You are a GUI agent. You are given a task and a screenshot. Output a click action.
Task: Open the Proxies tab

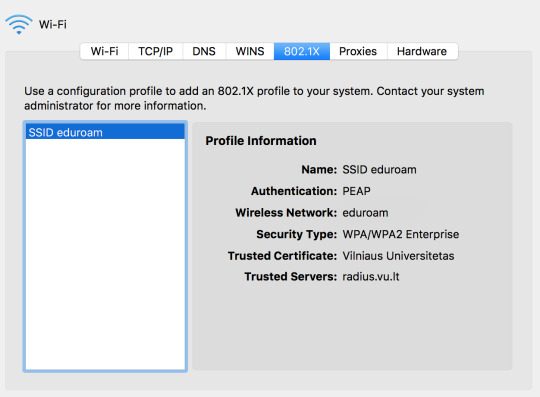coord(358,51)
